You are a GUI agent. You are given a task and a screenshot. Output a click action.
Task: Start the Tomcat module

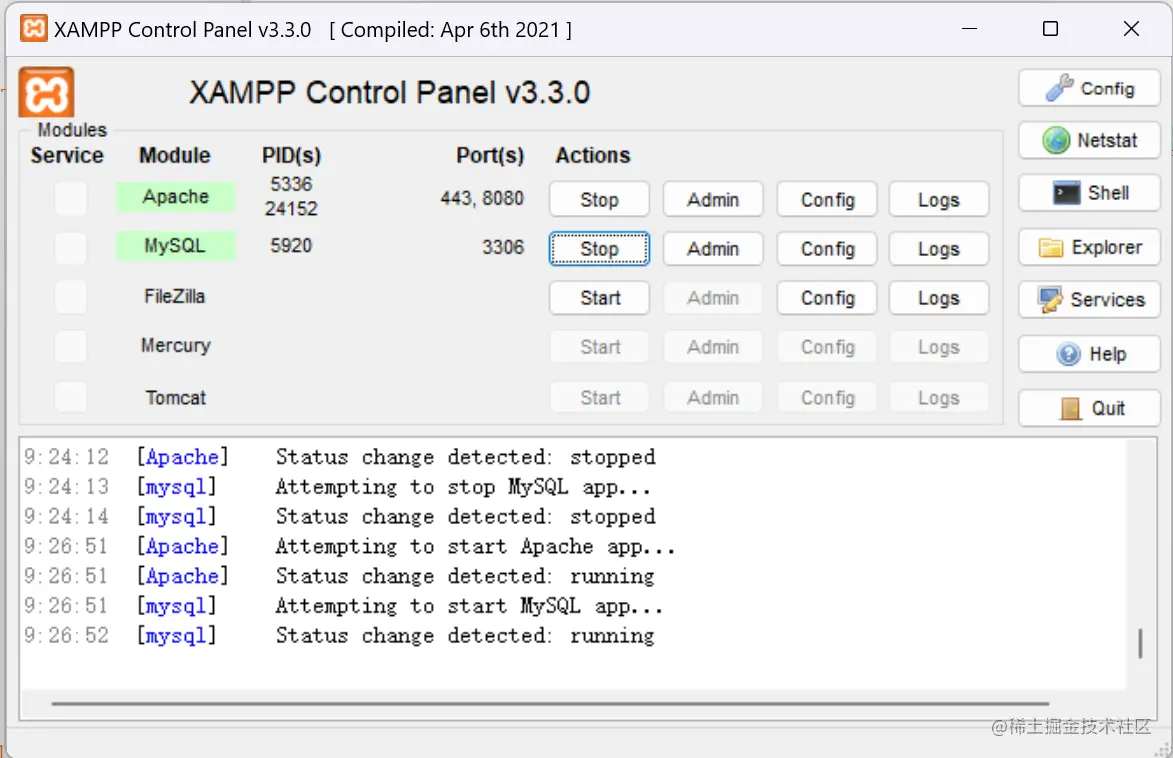599,397
